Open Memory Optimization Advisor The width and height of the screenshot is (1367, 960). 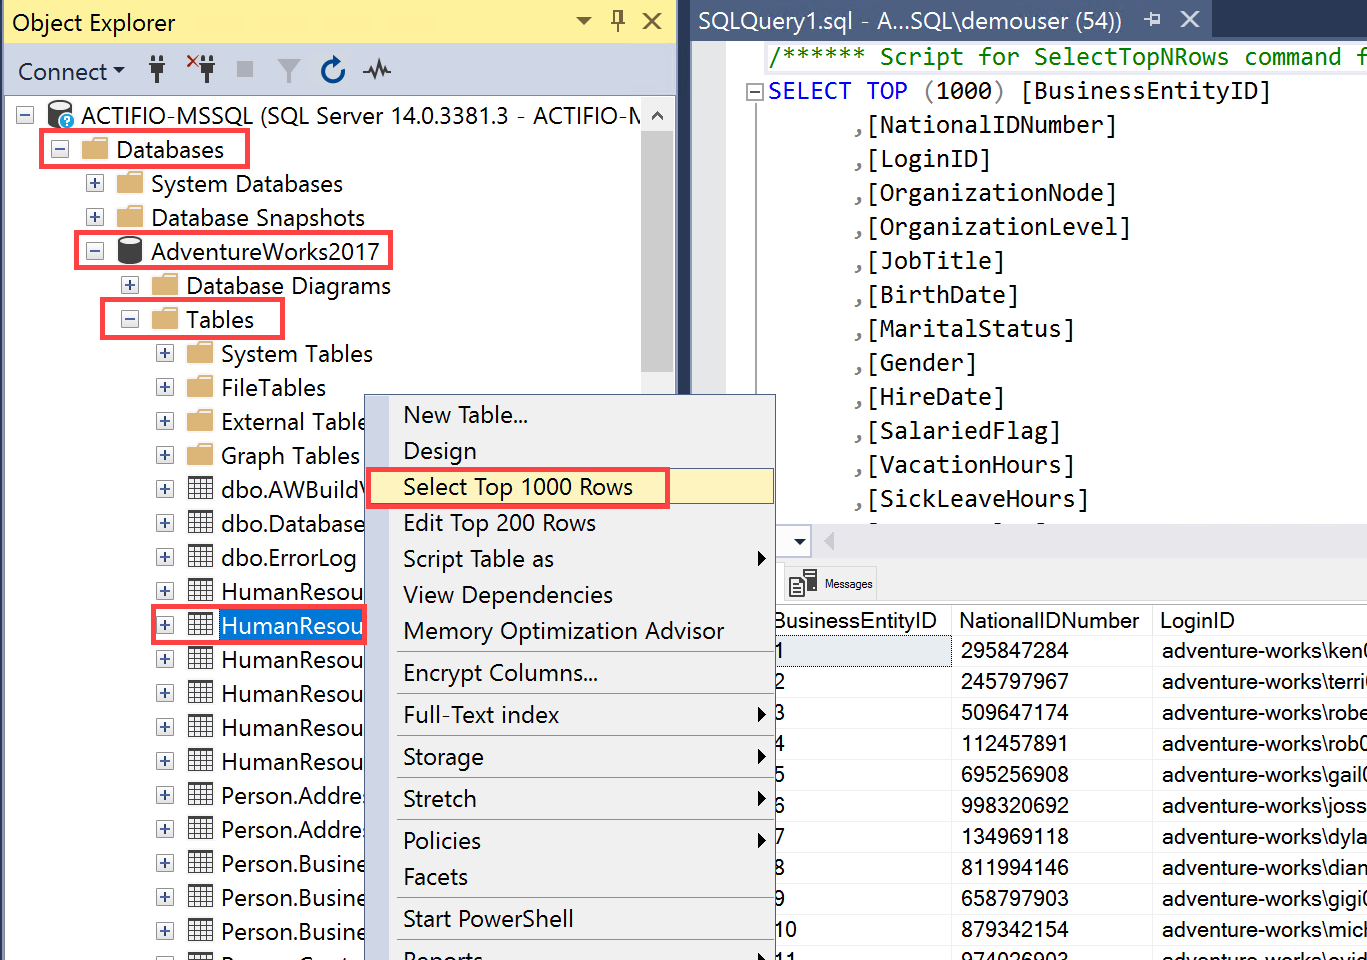pos(570,631)
